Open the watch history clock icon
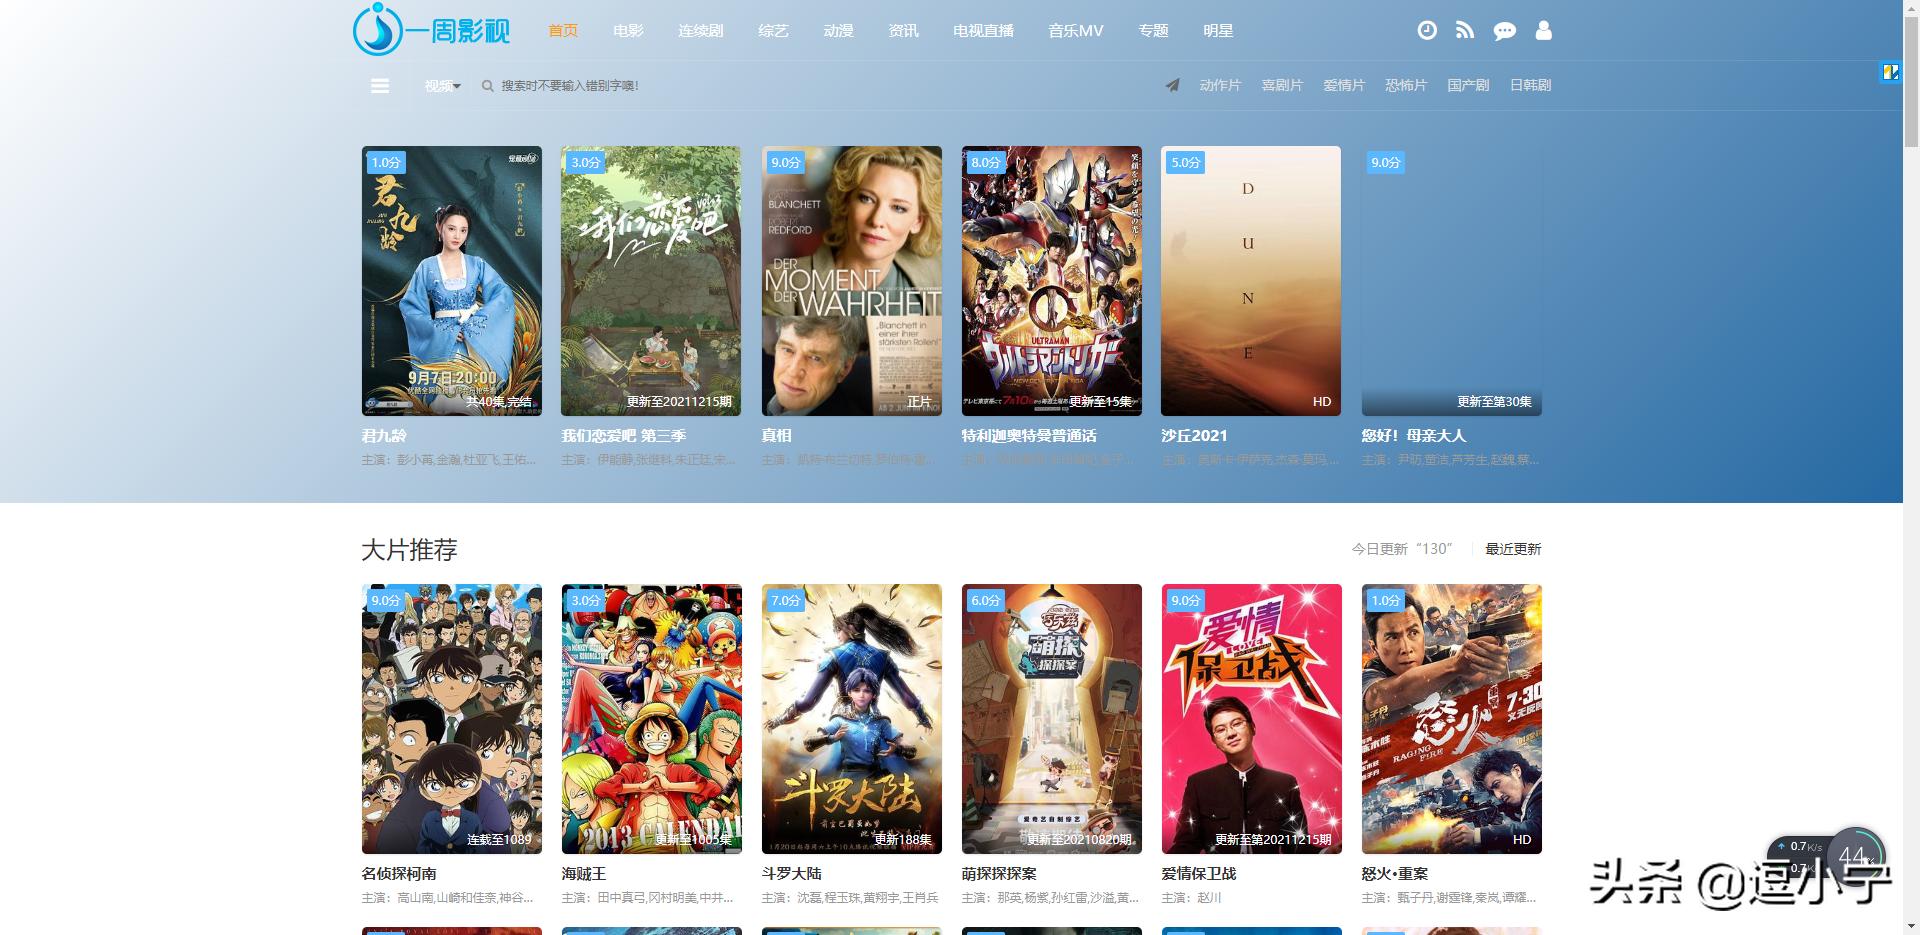 [1427, 31]
